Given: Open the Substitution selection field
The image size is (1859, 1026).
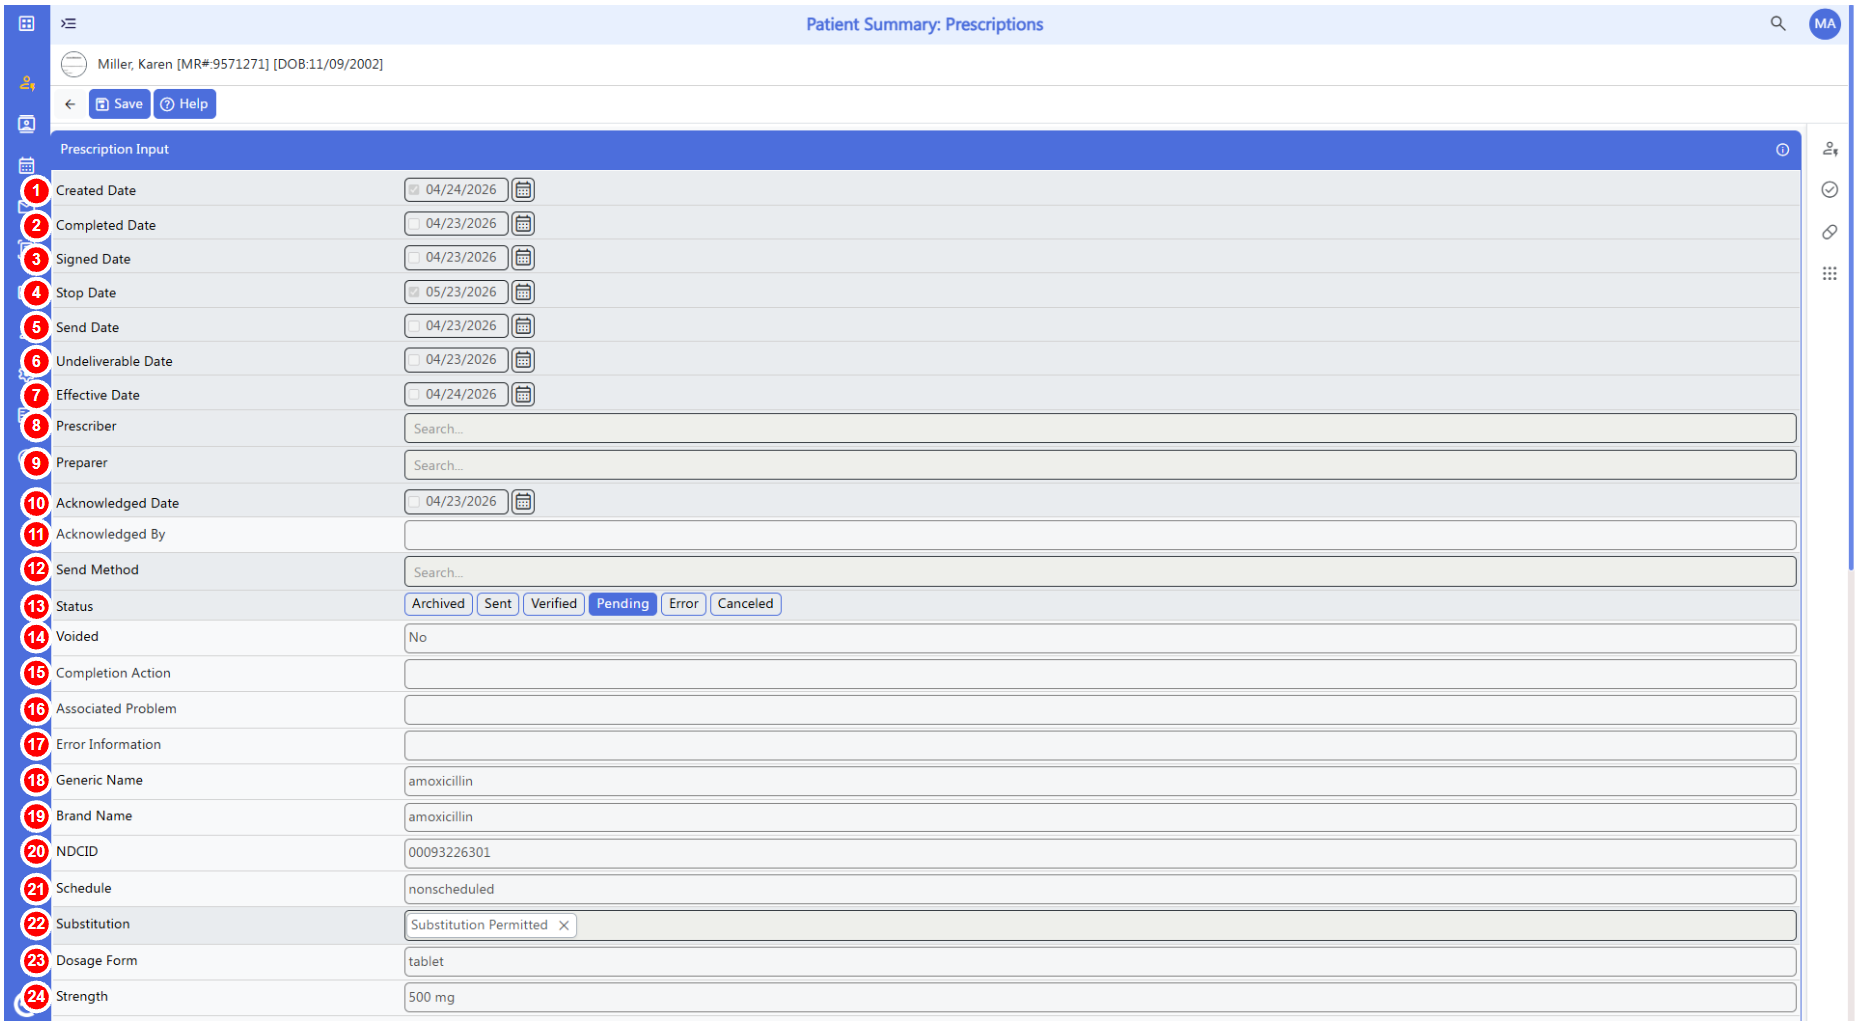Looking at the screenshot, I should (1100, 926).
